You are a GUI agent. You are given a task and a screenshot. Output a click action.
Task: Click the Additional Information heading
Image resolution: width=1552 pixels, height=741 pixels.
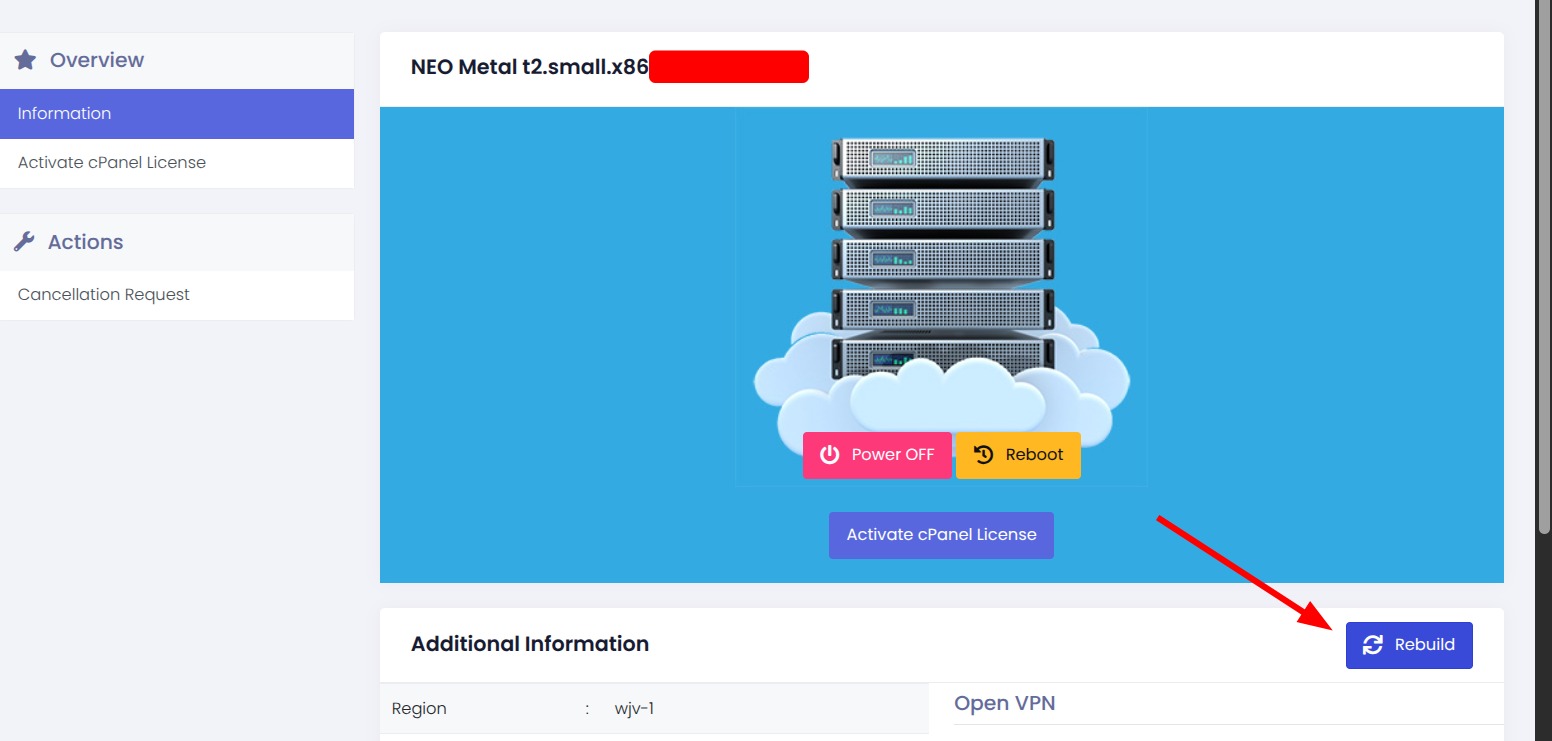(x=530, y=644)
